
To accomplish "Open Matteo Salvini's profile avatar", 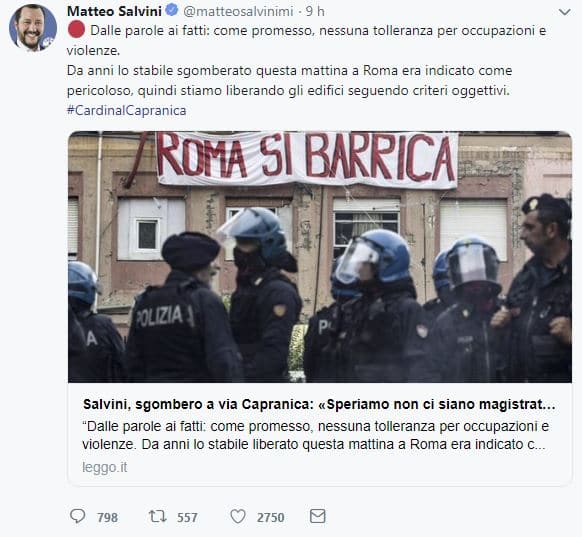I will pyautogui.click(x=33, y=28).
